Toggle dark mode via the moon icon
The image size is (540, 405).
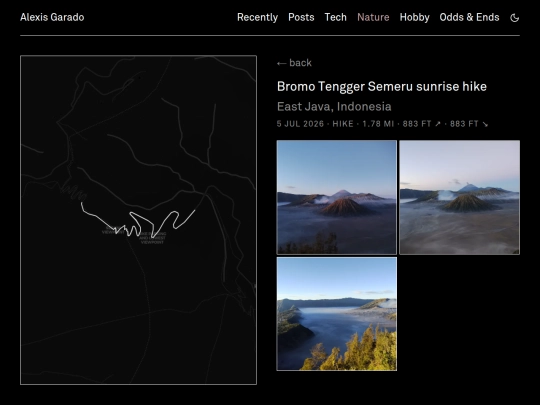[x=515, y=18]
